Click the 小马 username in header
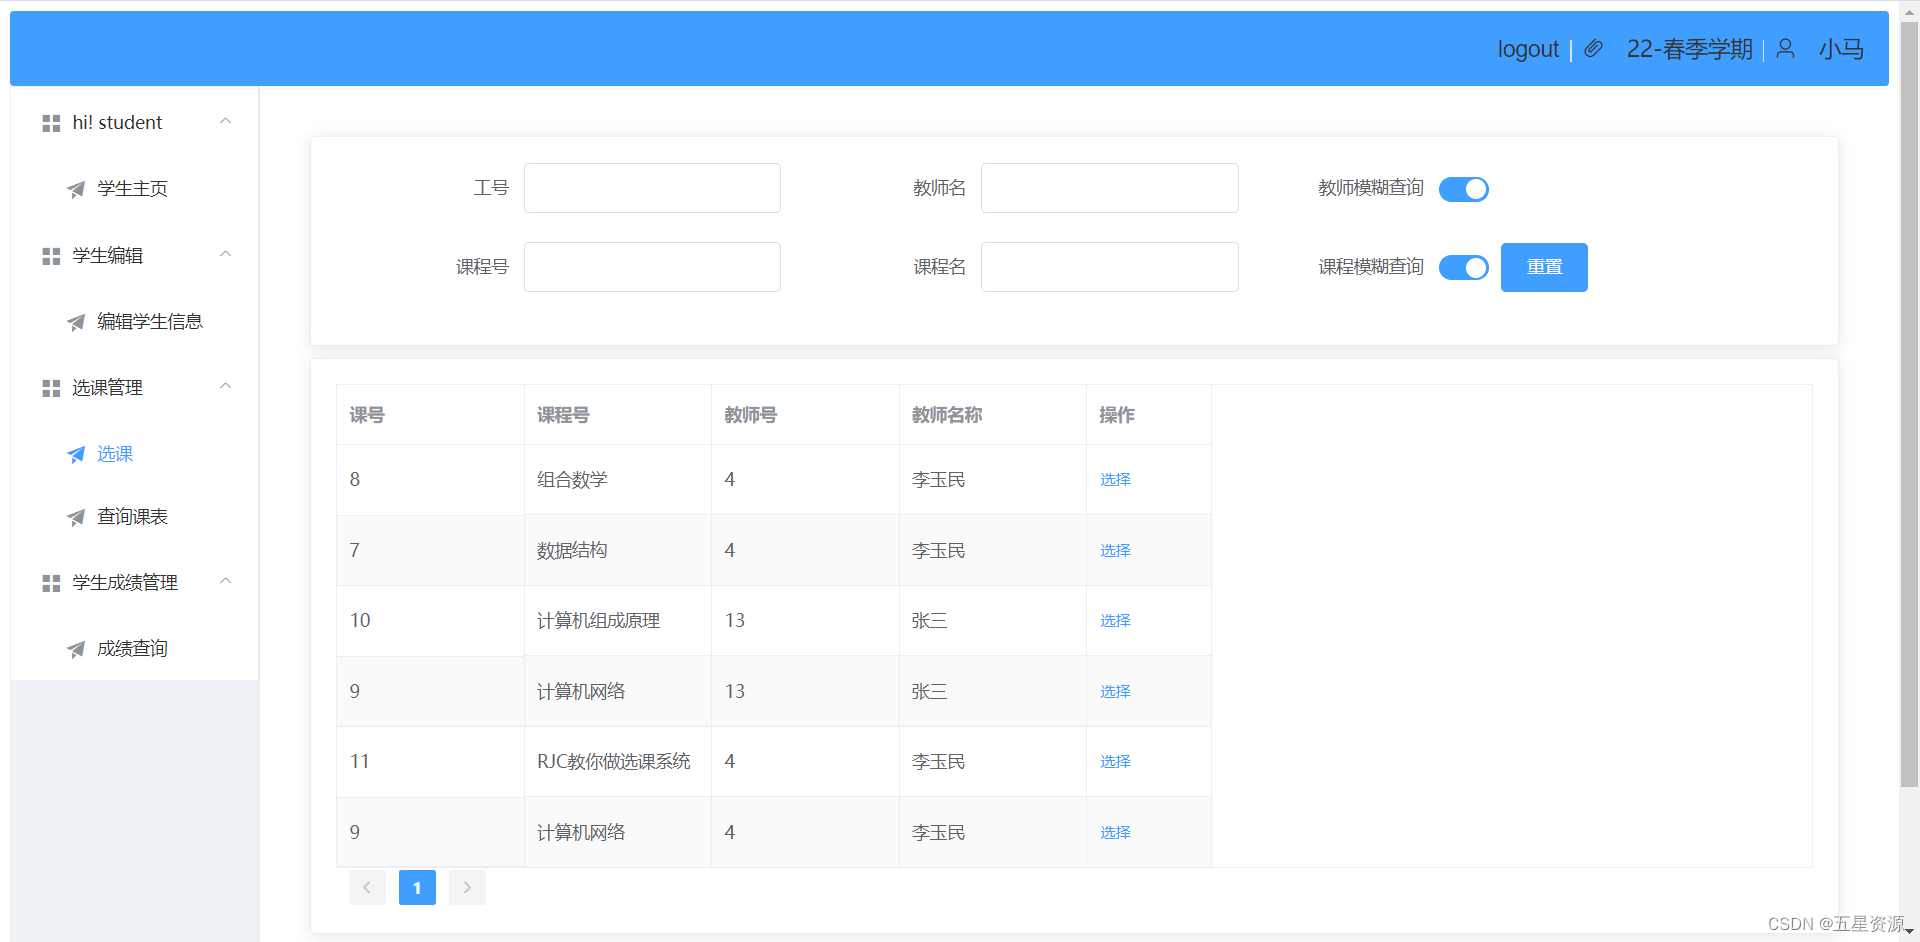 1841,49
